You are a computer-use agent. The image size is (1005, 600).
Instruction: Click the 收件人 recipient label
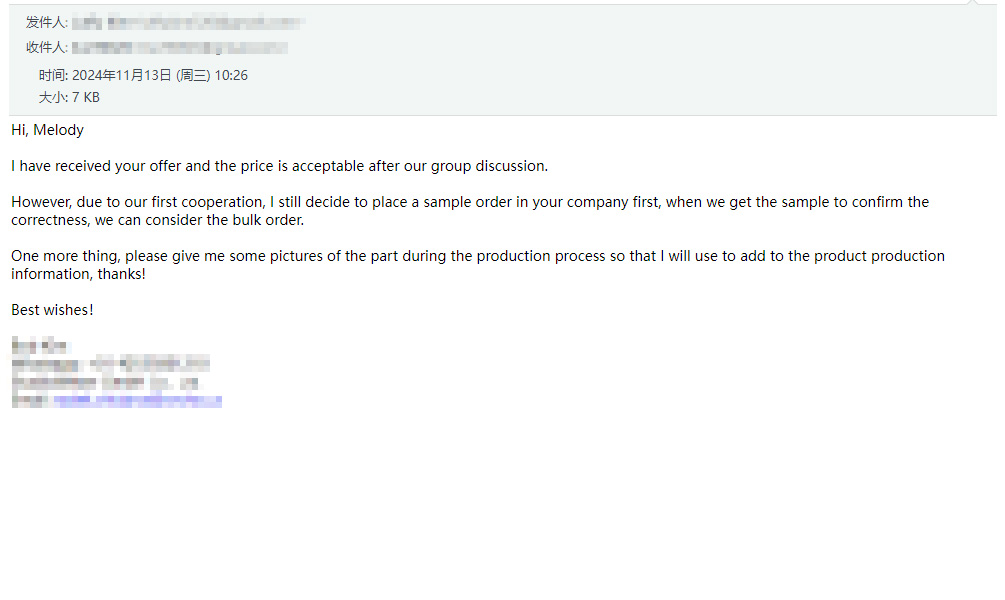[x=47, y=47]
